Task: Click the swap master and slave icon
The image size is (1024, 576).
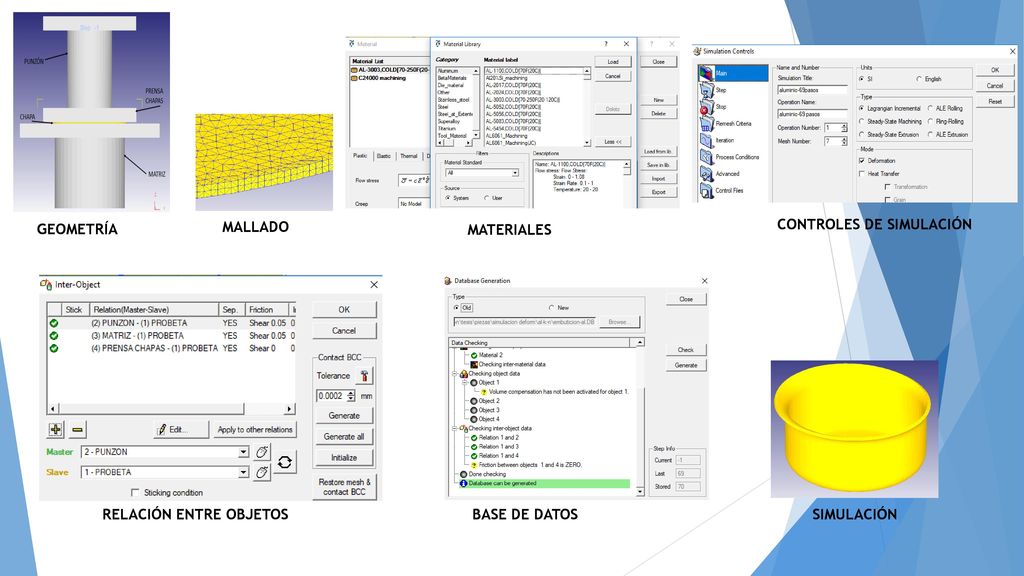Action: pos(285,462)
